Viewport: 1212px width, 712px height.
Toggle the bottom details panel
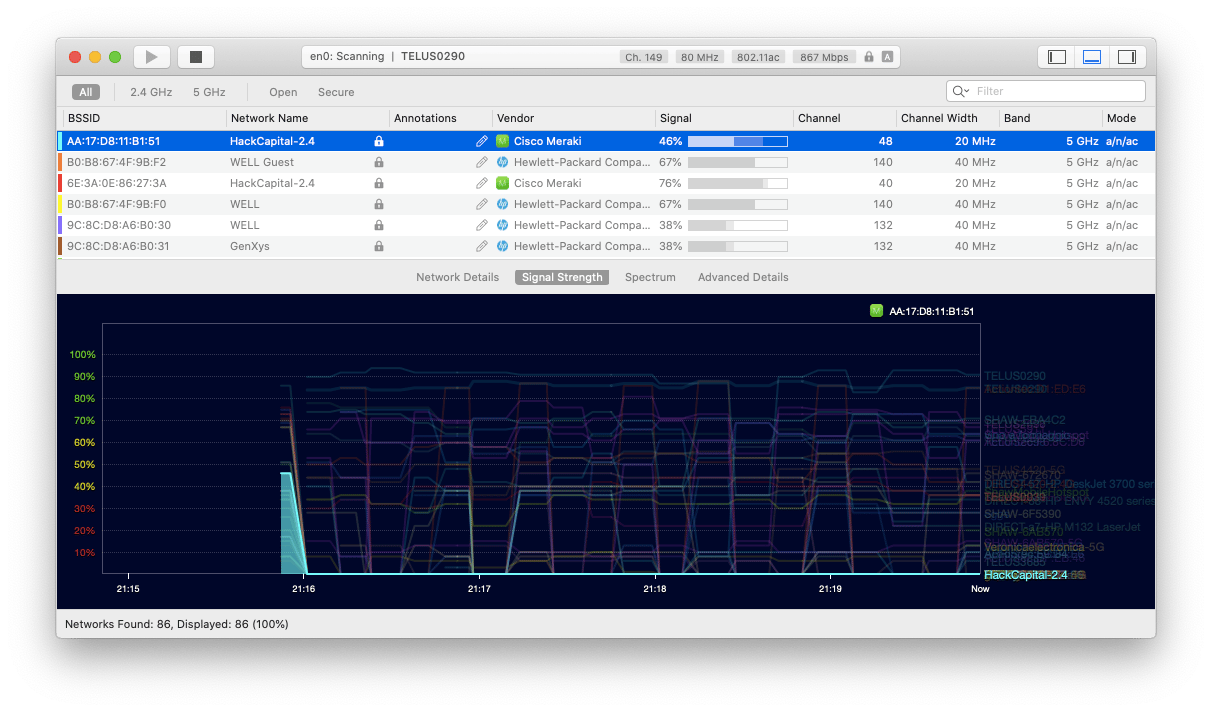tap(1091, 57)
